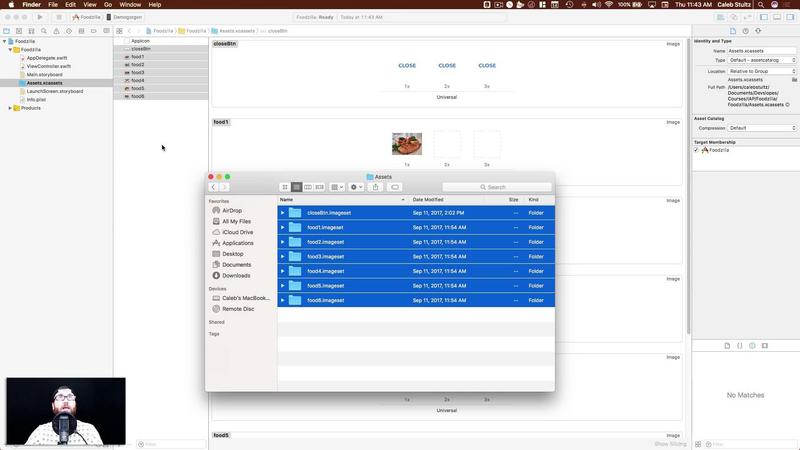The width and height of the screenshot is (800, 450).
Task: Expand food3.imageset disclosure triangle in Finder
Action: coord(283,257)
